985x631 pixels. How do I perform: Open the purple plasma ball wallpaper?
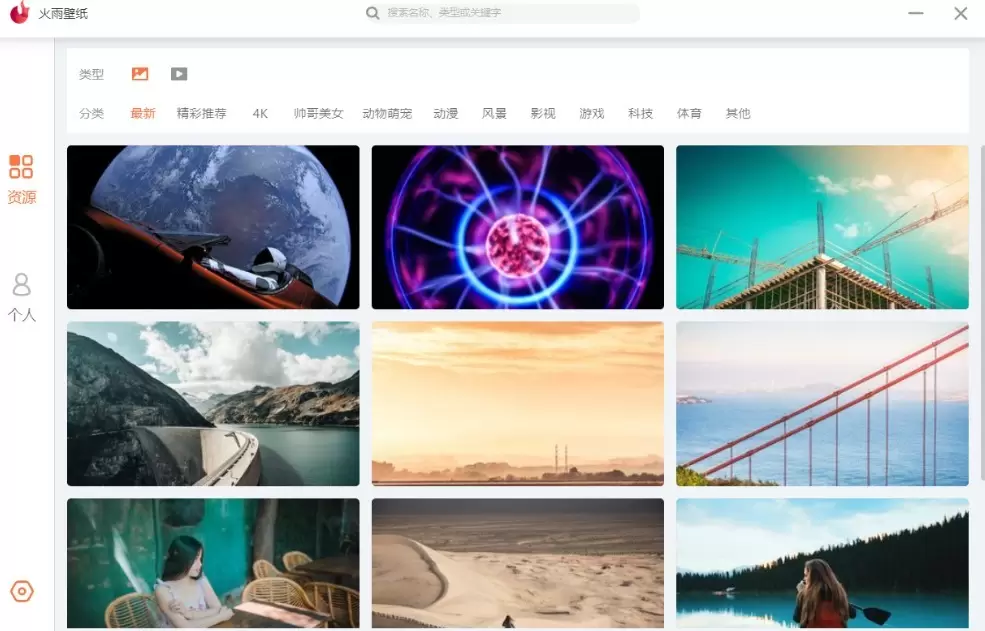[x=518, y=228]
